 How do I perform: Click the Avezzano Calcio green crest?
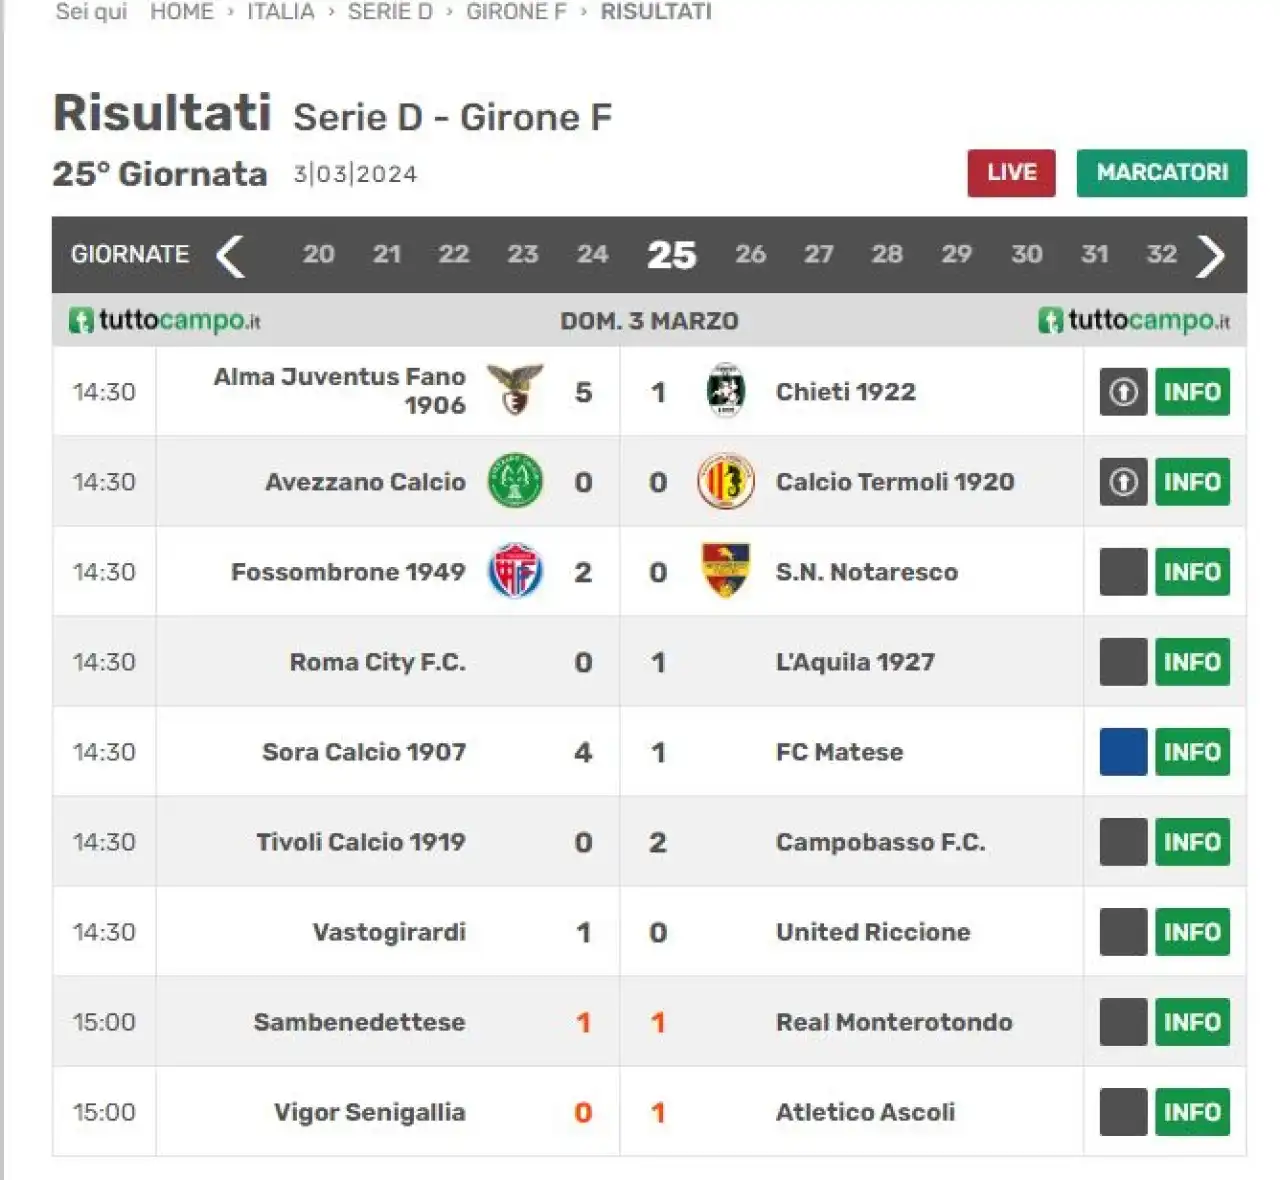coord(515,481)
